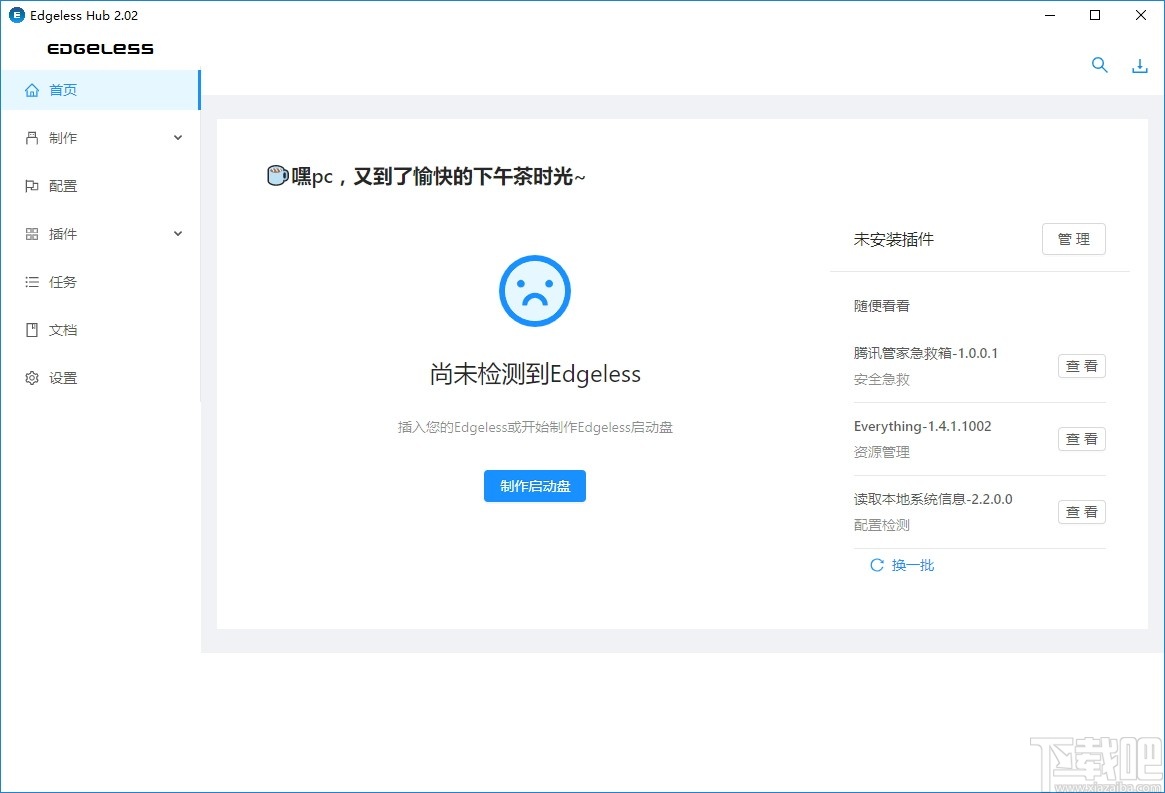The width and height of the screenshot is (1165, 793).
Task: Click 查看 for 腾讯管家急救箱 plugin
Action: (1081, 366)
